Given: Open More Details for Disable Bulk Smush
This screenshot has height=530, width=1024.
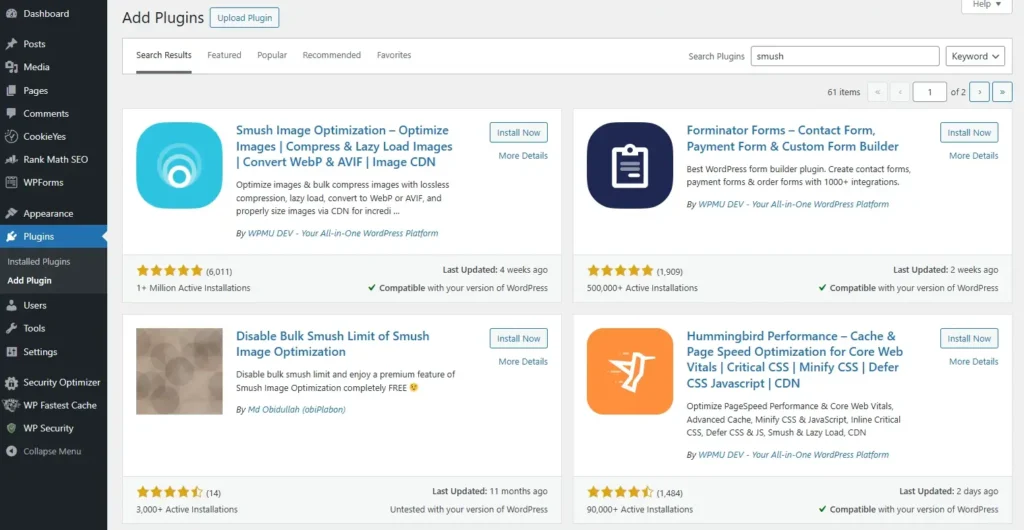Looking at the screenshot, I should (523, 362).
